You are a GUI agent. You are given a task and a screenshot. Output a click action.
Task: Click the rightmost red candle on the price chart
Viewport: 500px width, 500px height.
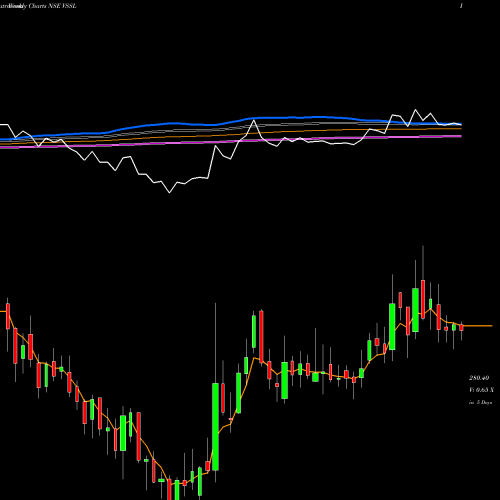click(461, 327)
